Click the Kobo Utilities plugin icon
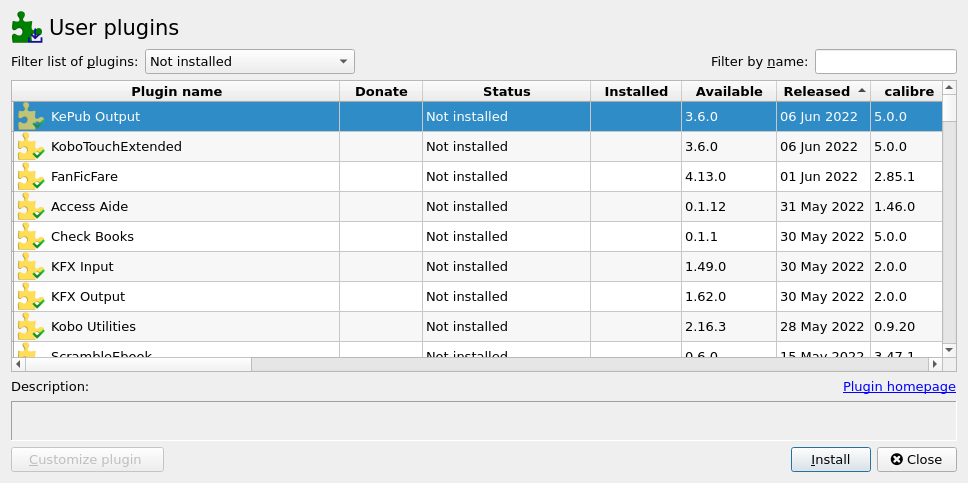This screenshot has height=483, width=968. 30,327
